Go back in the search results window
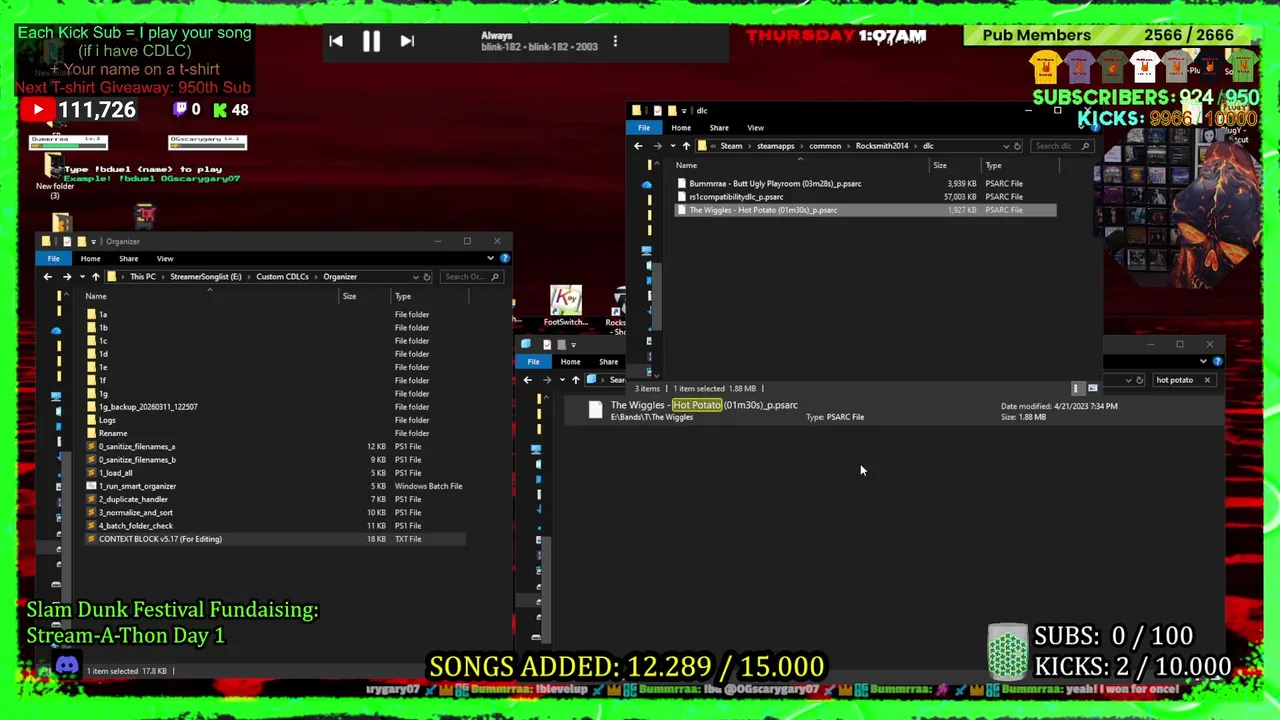Image resolution: width=1280 pixels, height=720 pixels. click(x=528, y=380)
